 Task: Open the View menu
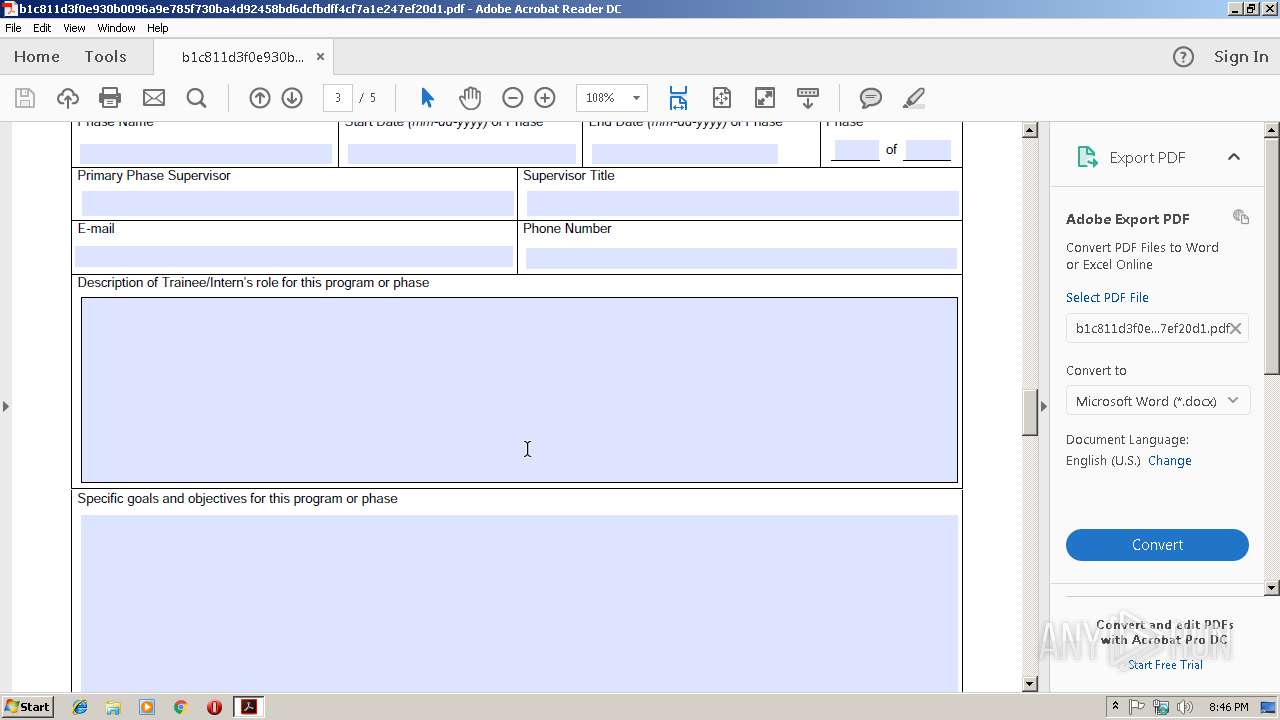[74, 28]
